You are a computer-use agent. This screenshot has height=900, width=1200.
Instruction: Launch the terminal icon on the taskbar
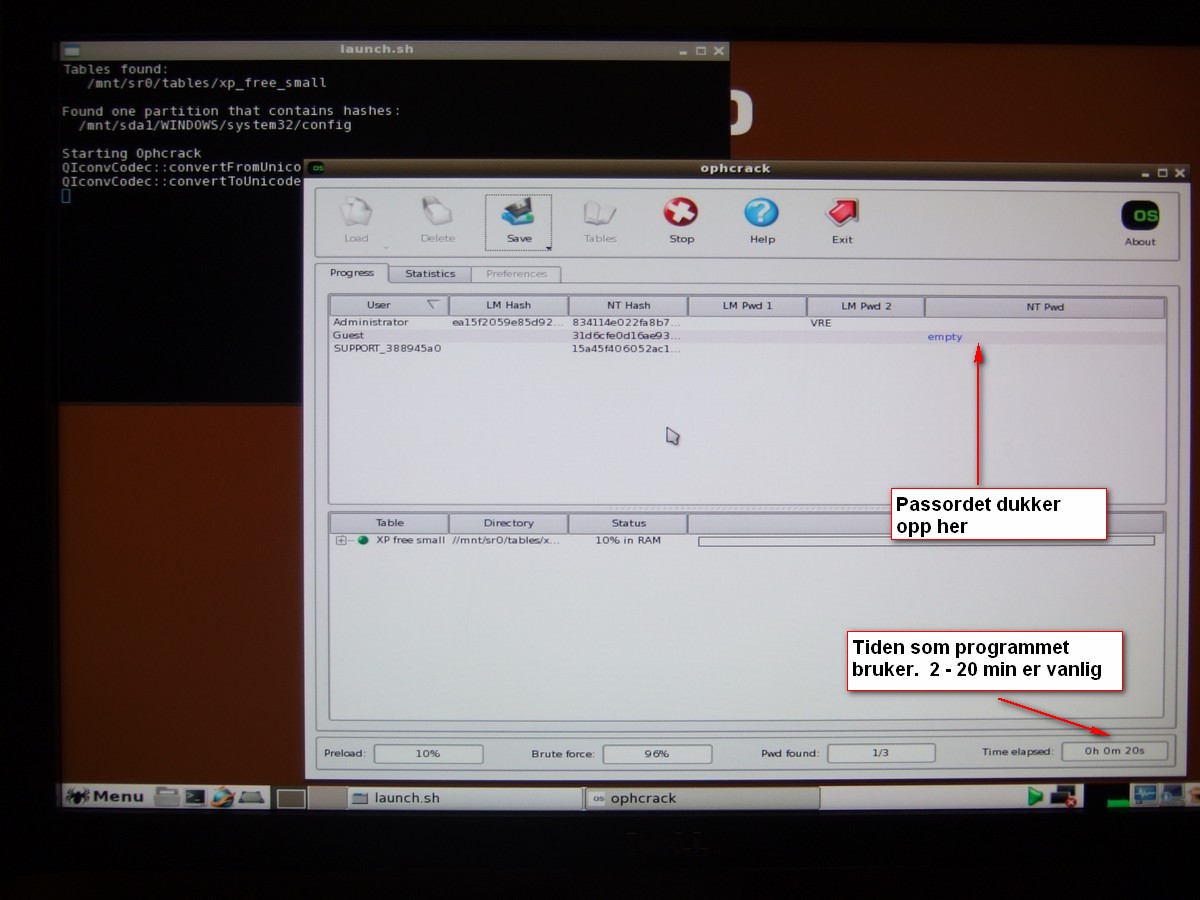195,797
